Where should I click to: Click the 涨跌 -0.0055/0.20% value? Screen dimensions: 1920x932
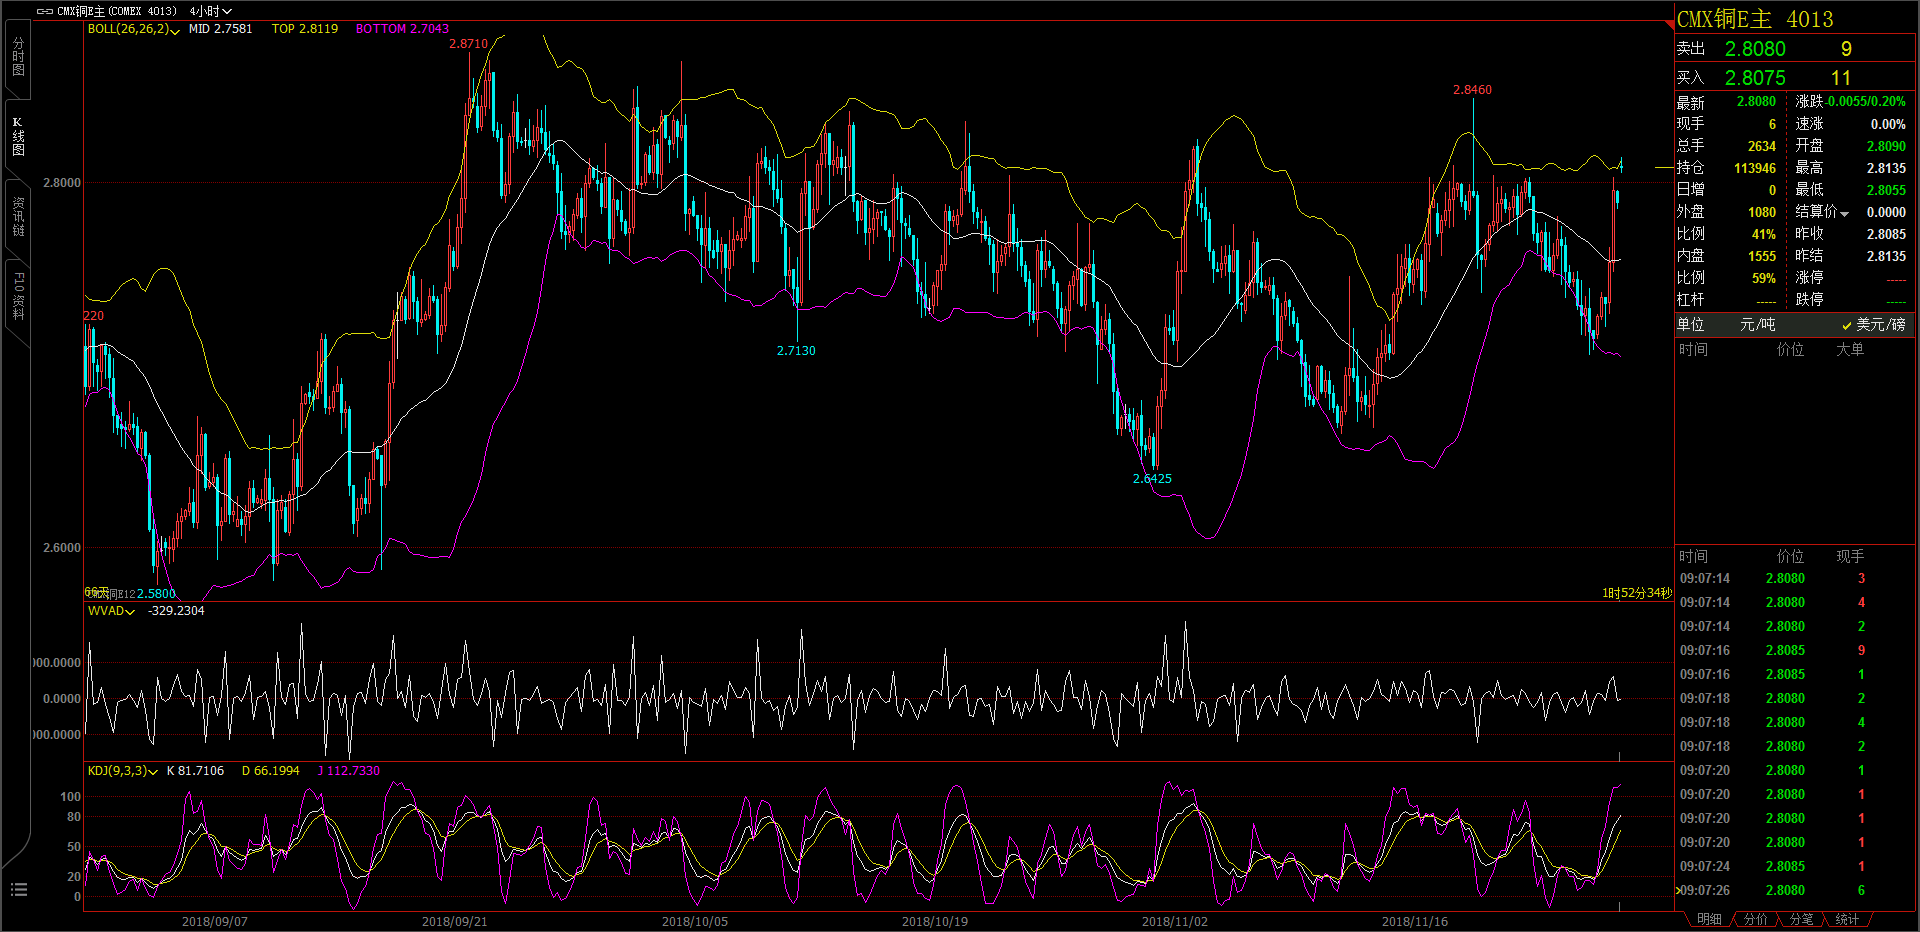coord(1866,102)
